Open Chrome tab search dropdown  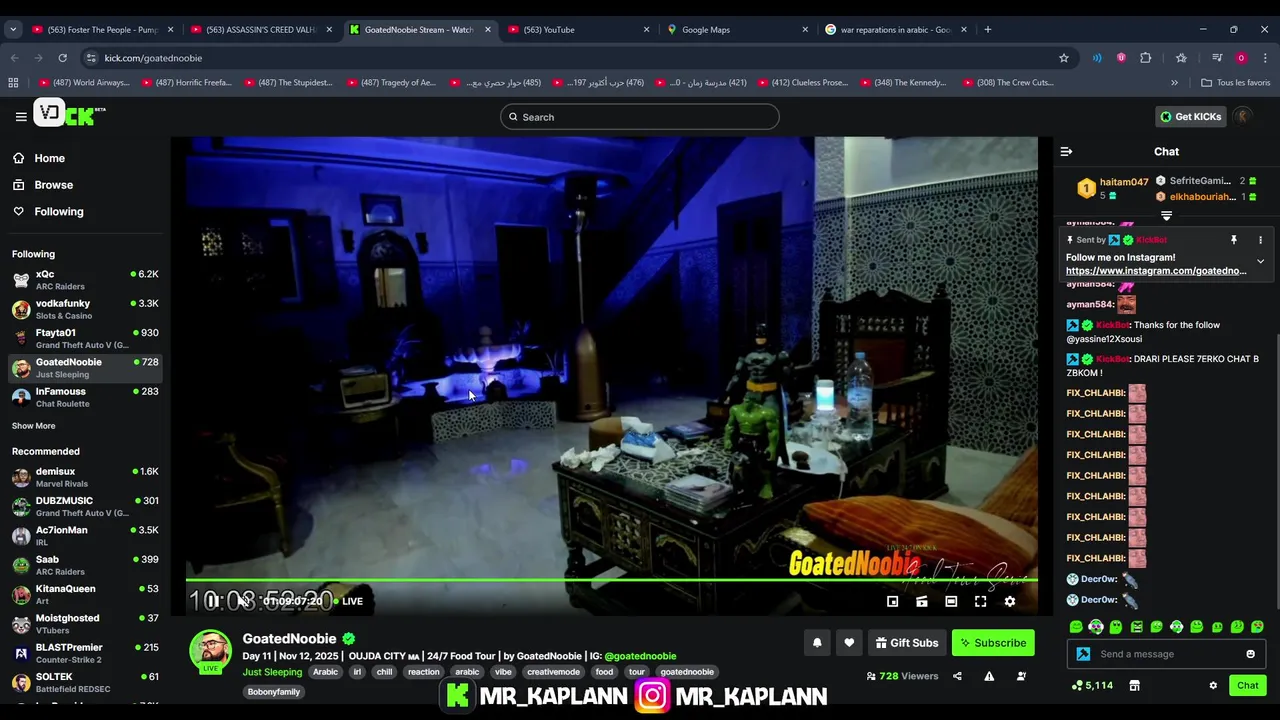13,29
